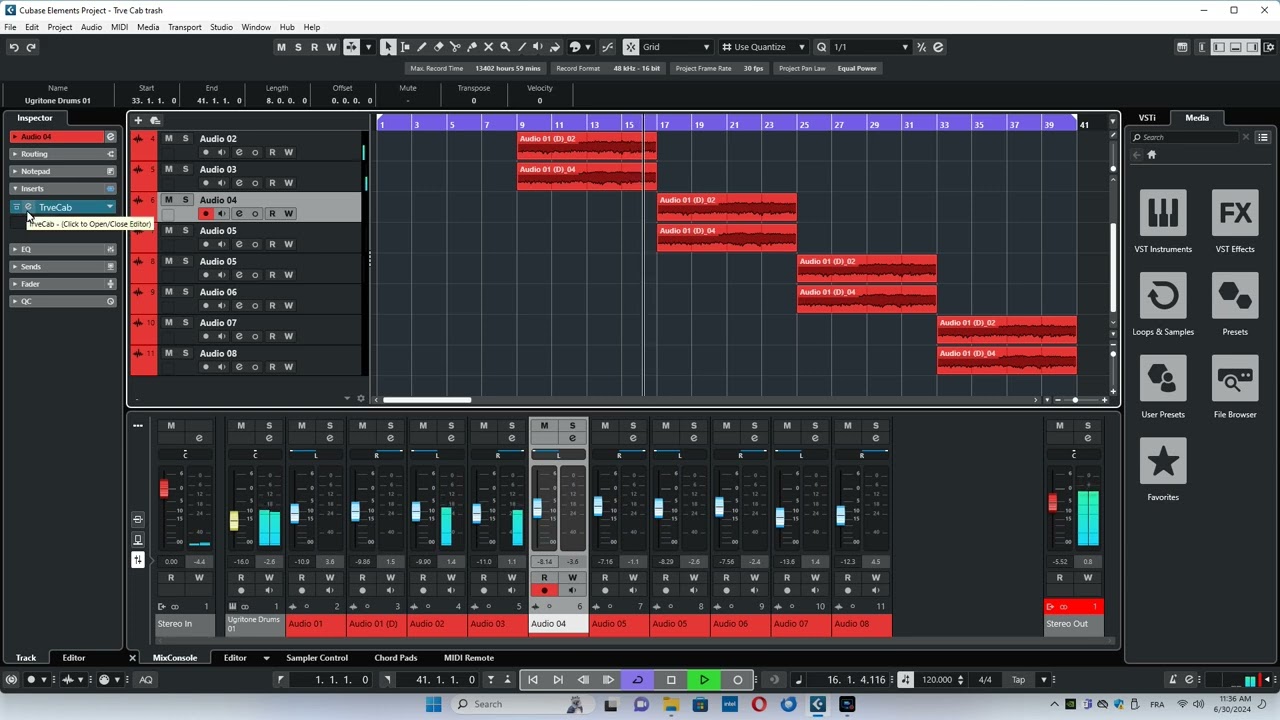This screenshot has height=720, width=1280.
Task: Open the Transport menu
Action: pos(184,27)
